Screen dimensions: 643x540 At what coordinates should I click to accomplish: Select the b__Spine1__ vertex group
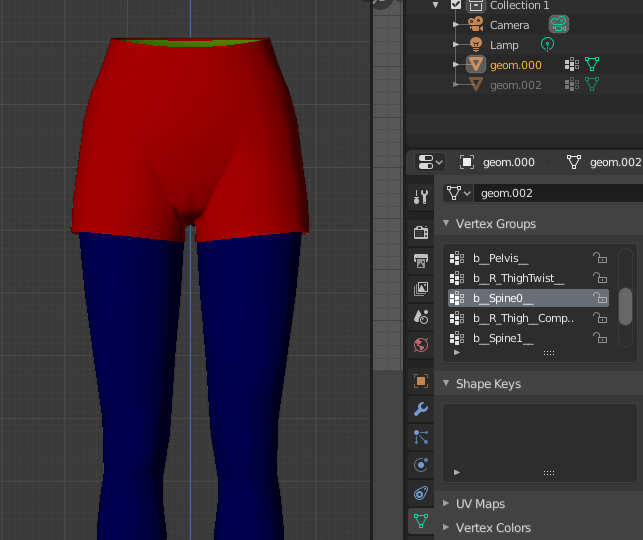[528, 338]
